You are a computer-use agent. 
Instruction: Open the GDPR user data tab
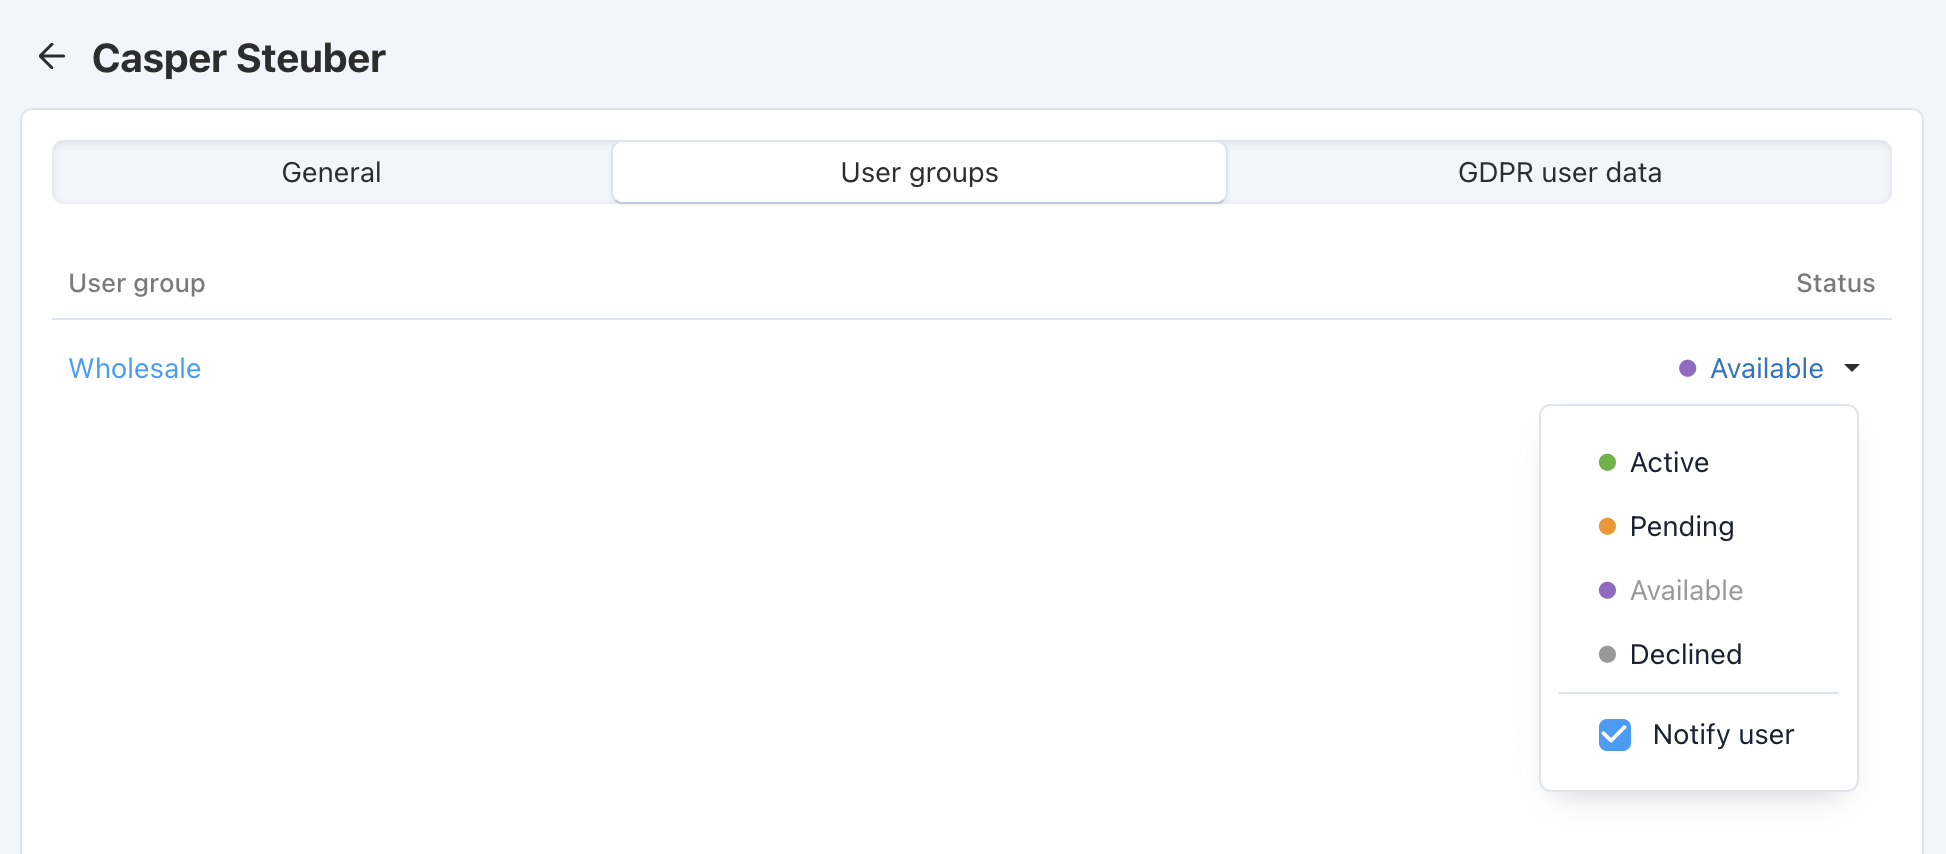[1559, 172]
